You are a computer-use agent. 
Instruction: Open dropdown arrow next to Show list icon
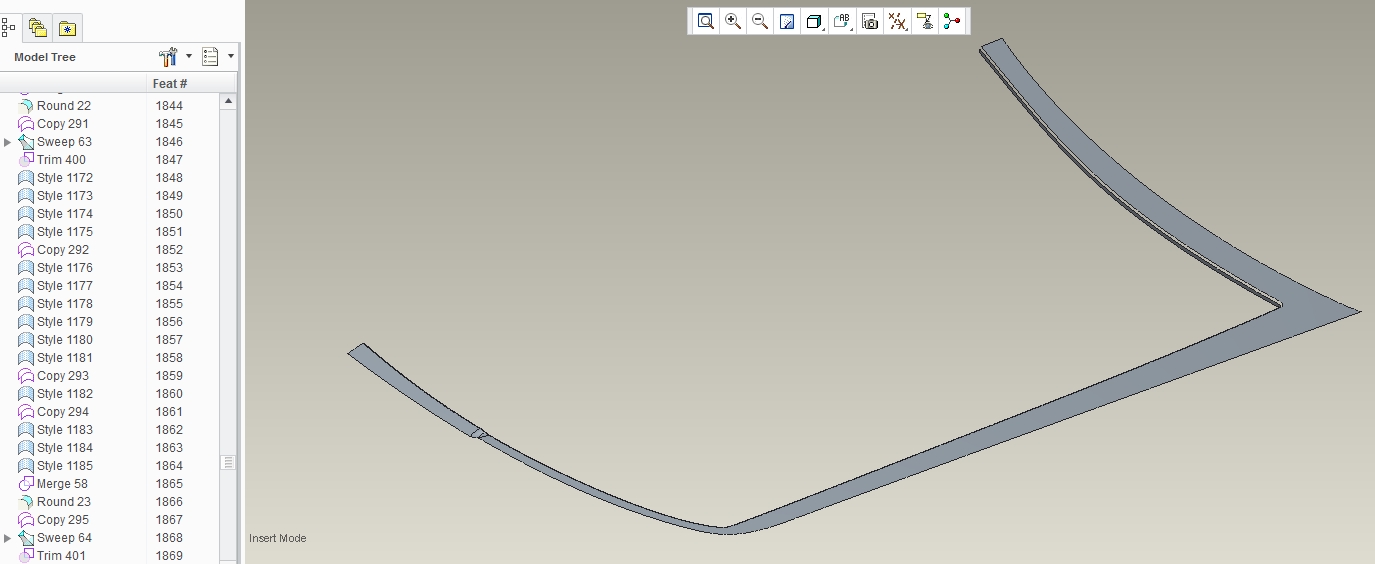point(231,57)
